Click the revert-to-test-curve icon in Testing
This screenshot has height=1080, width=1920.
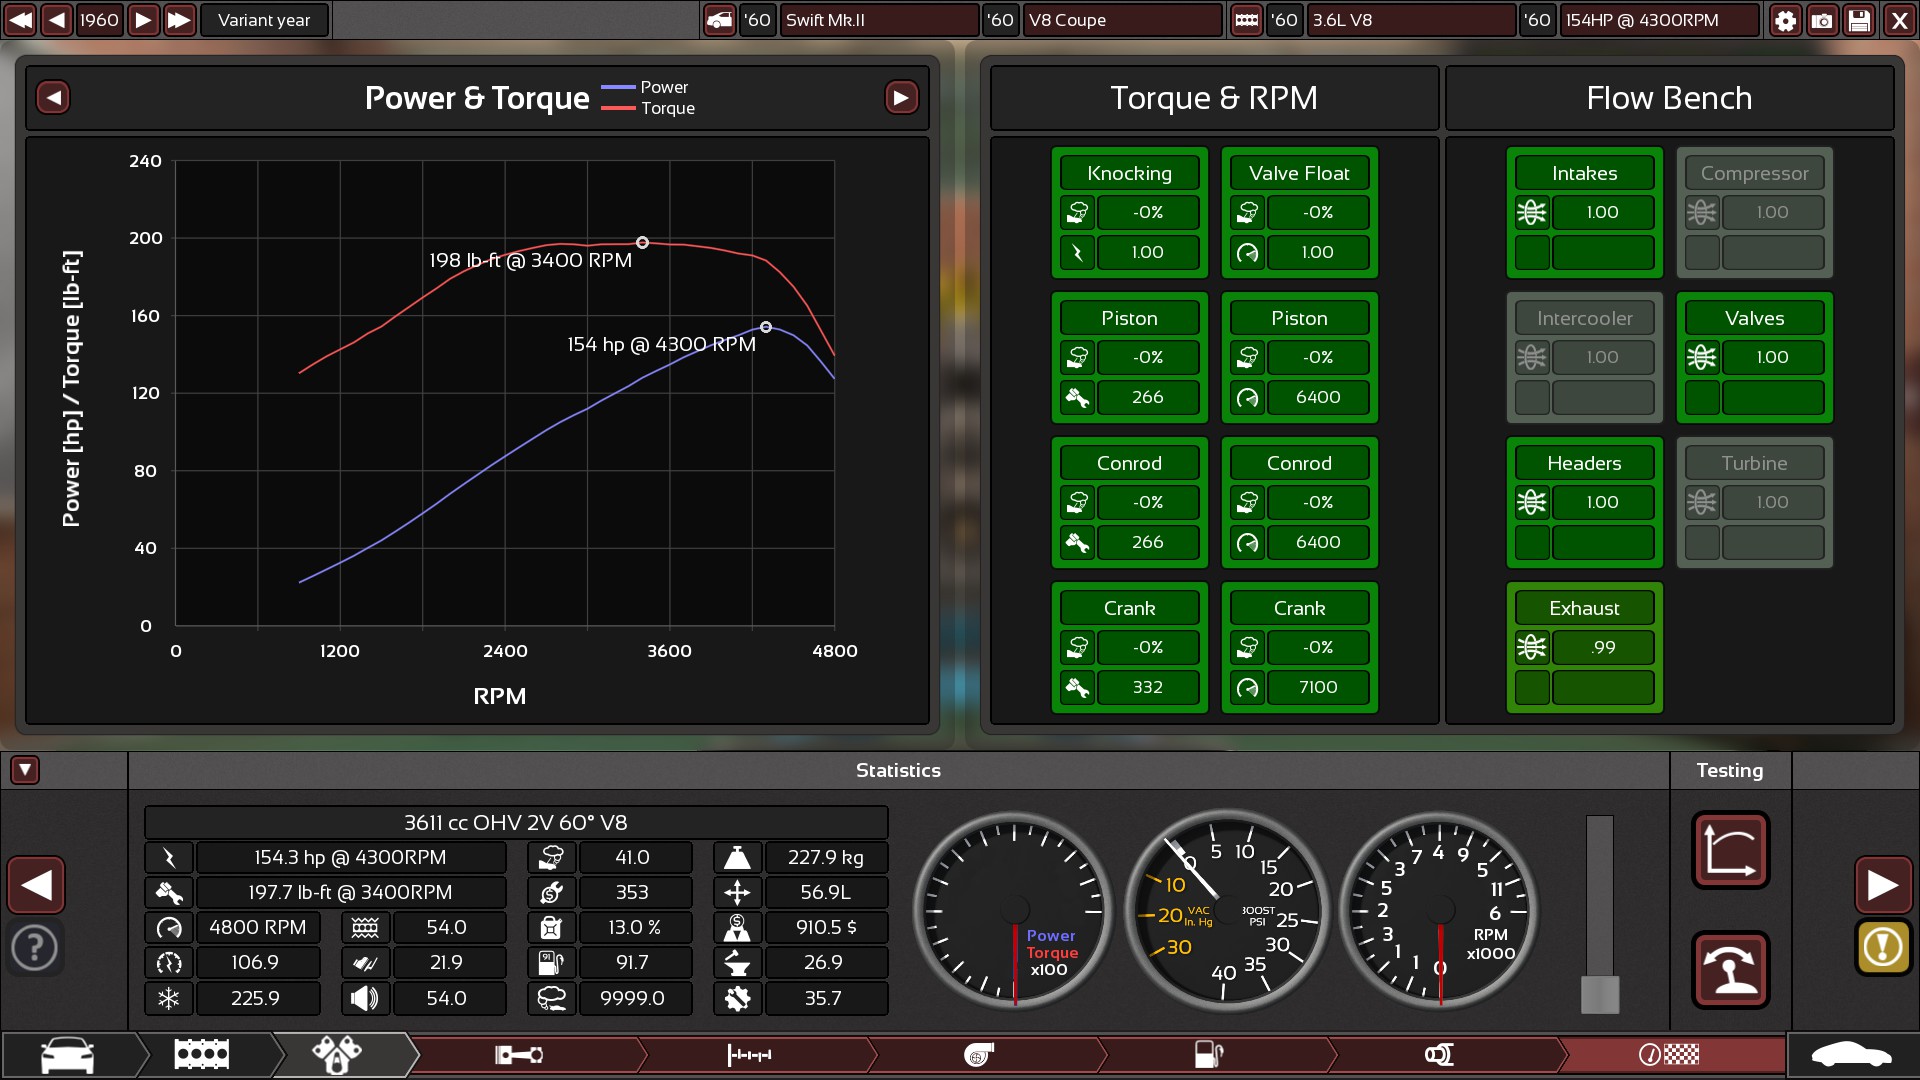[1730, 850]
